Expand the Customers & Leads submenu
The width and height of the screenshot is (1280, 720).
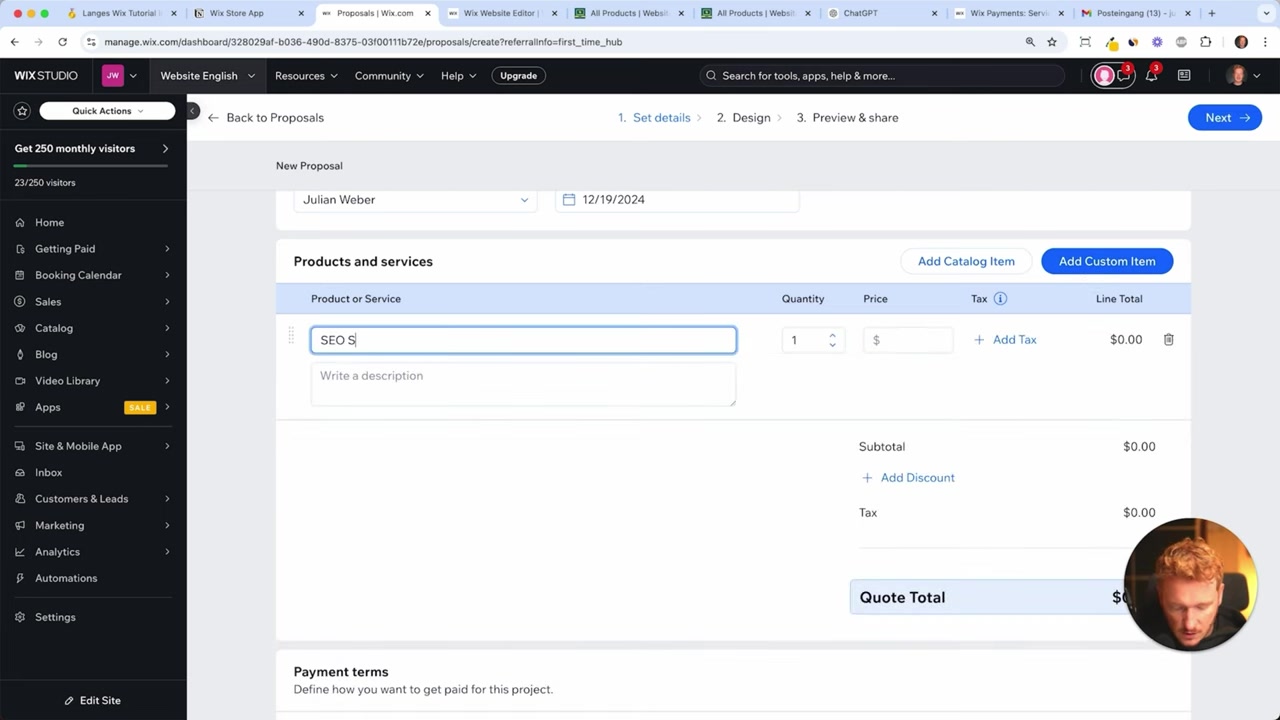[x=167, y=499]
